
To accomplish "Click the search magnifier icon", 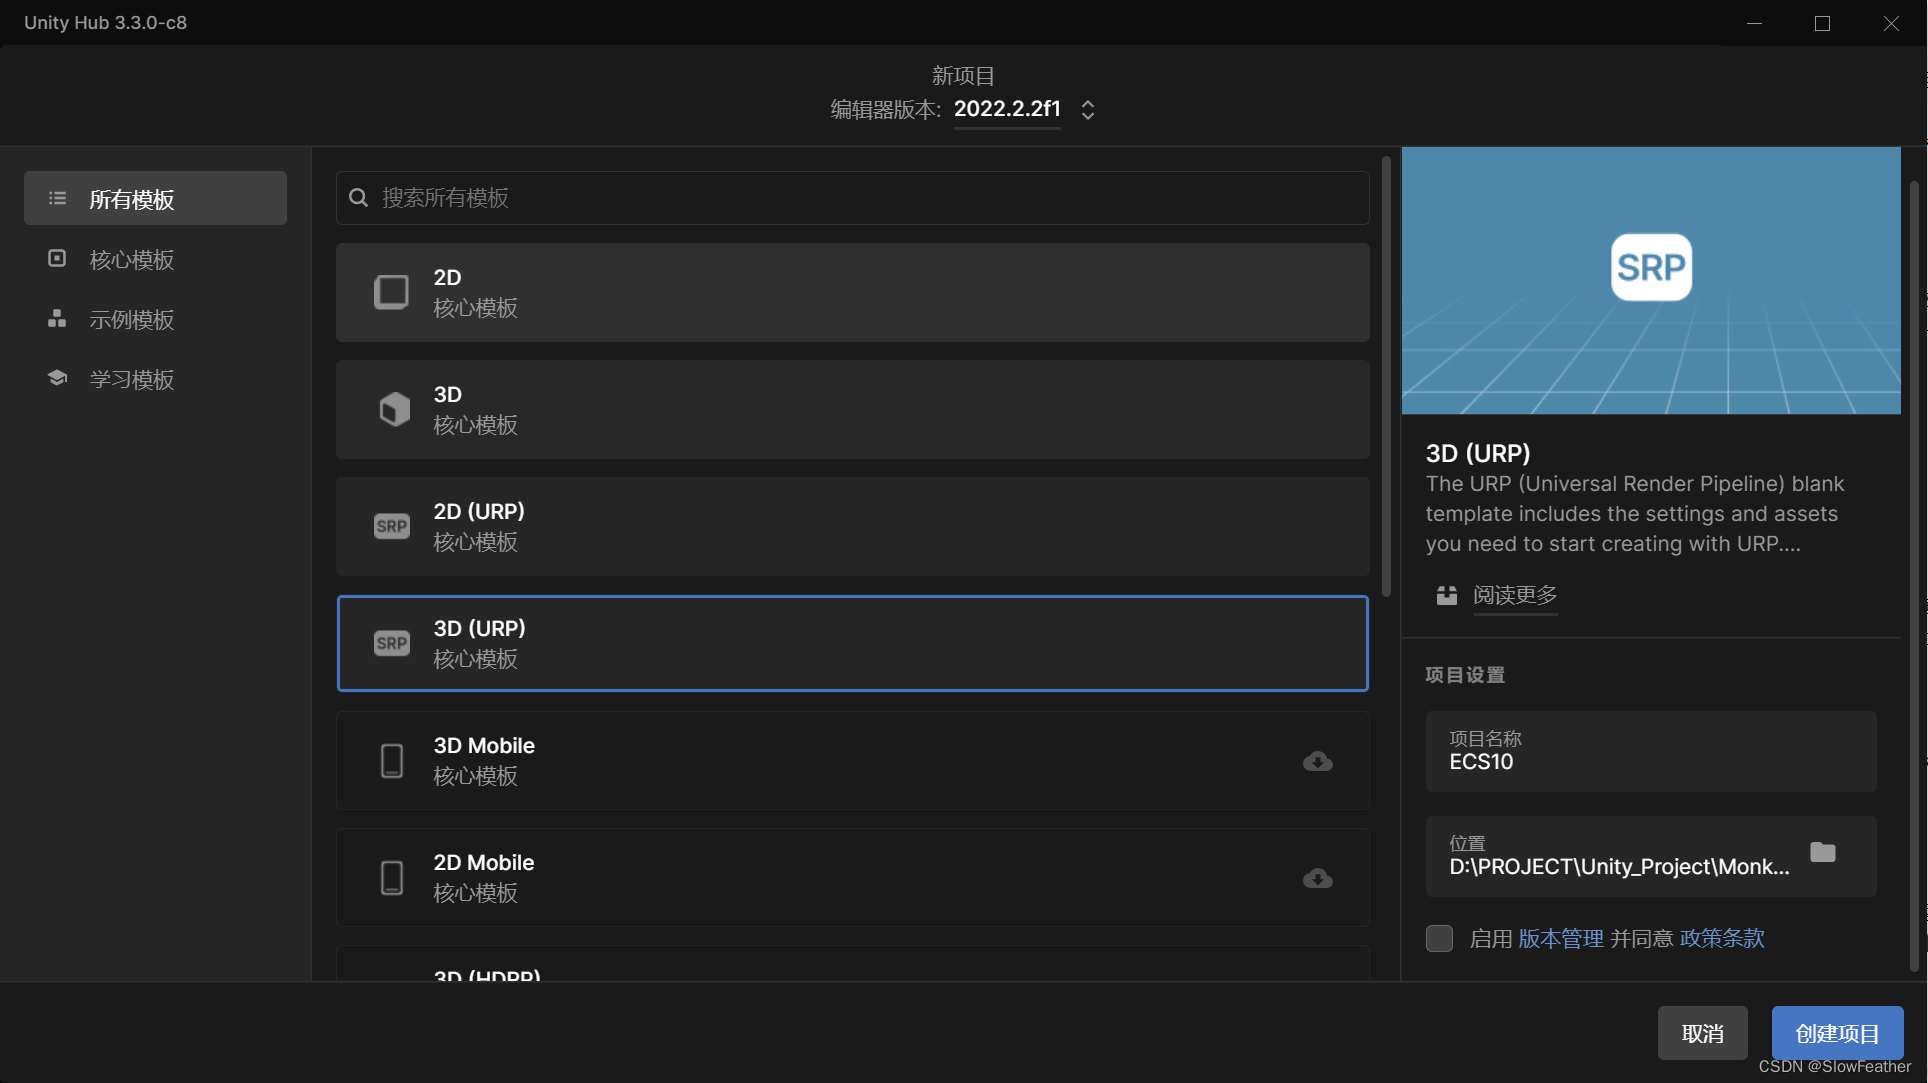I will (358, 198).
